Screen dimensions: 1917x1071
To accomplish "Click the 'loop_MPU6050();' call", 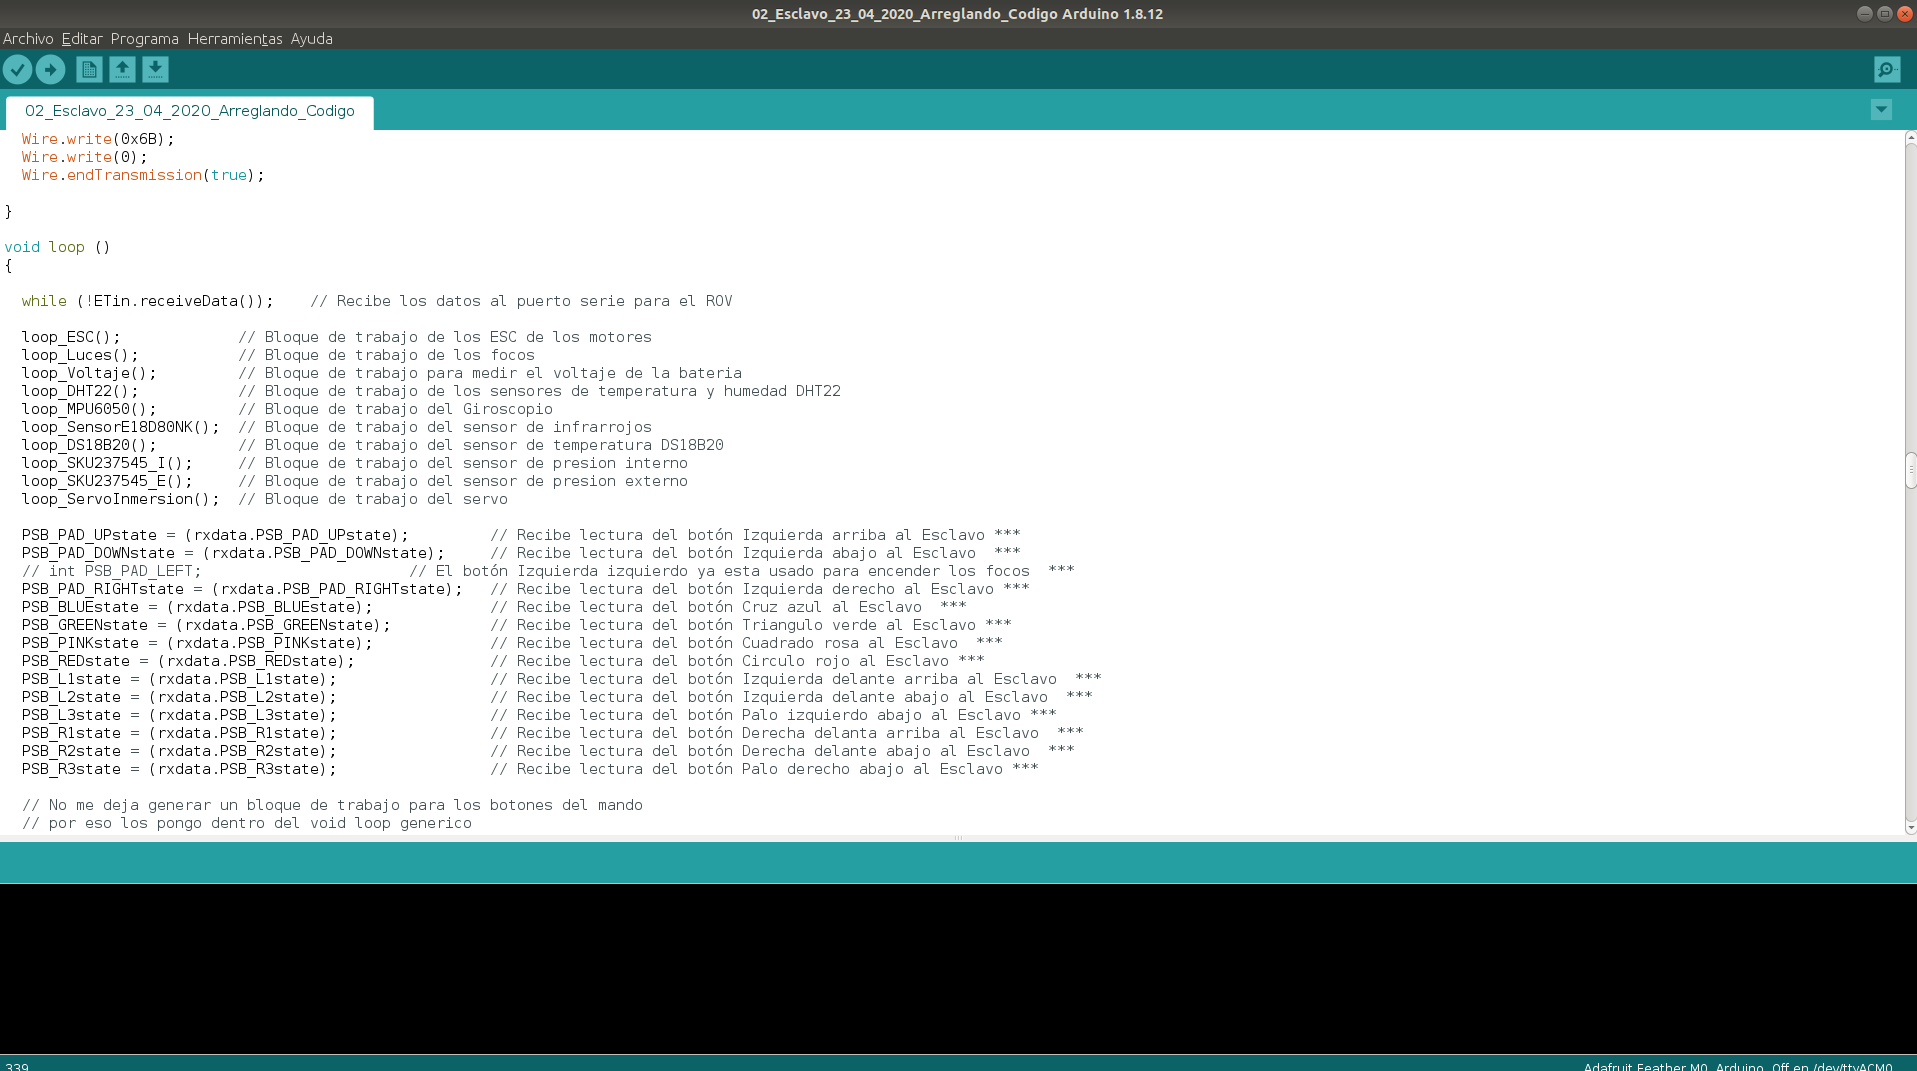I will point(89,409).
